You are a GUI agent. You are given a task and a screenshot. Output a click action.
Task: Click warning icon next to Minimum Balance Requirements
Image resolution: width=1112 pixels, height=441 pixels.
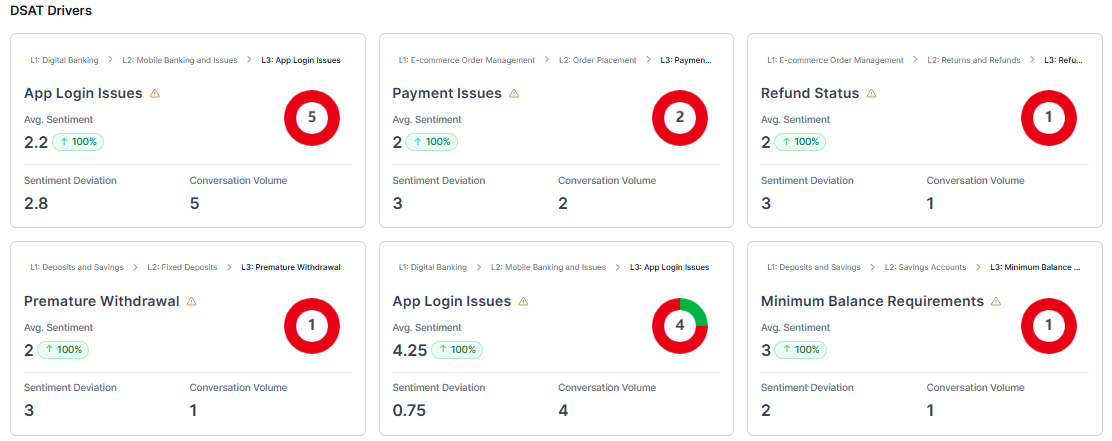(996, 302)
